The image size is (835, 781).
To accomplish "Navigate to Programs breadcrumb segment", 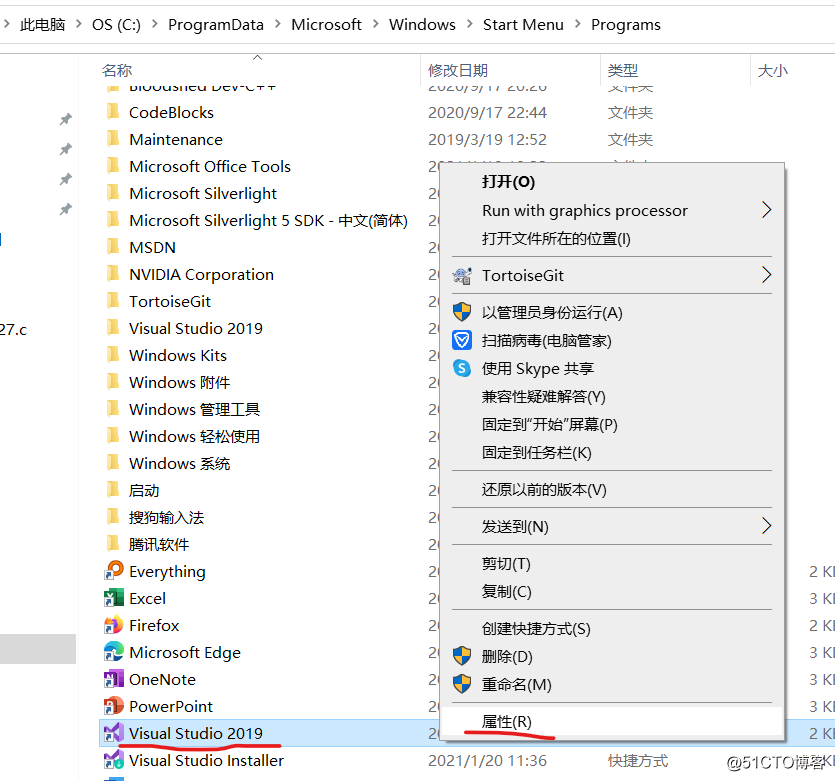I will [626, 24].
